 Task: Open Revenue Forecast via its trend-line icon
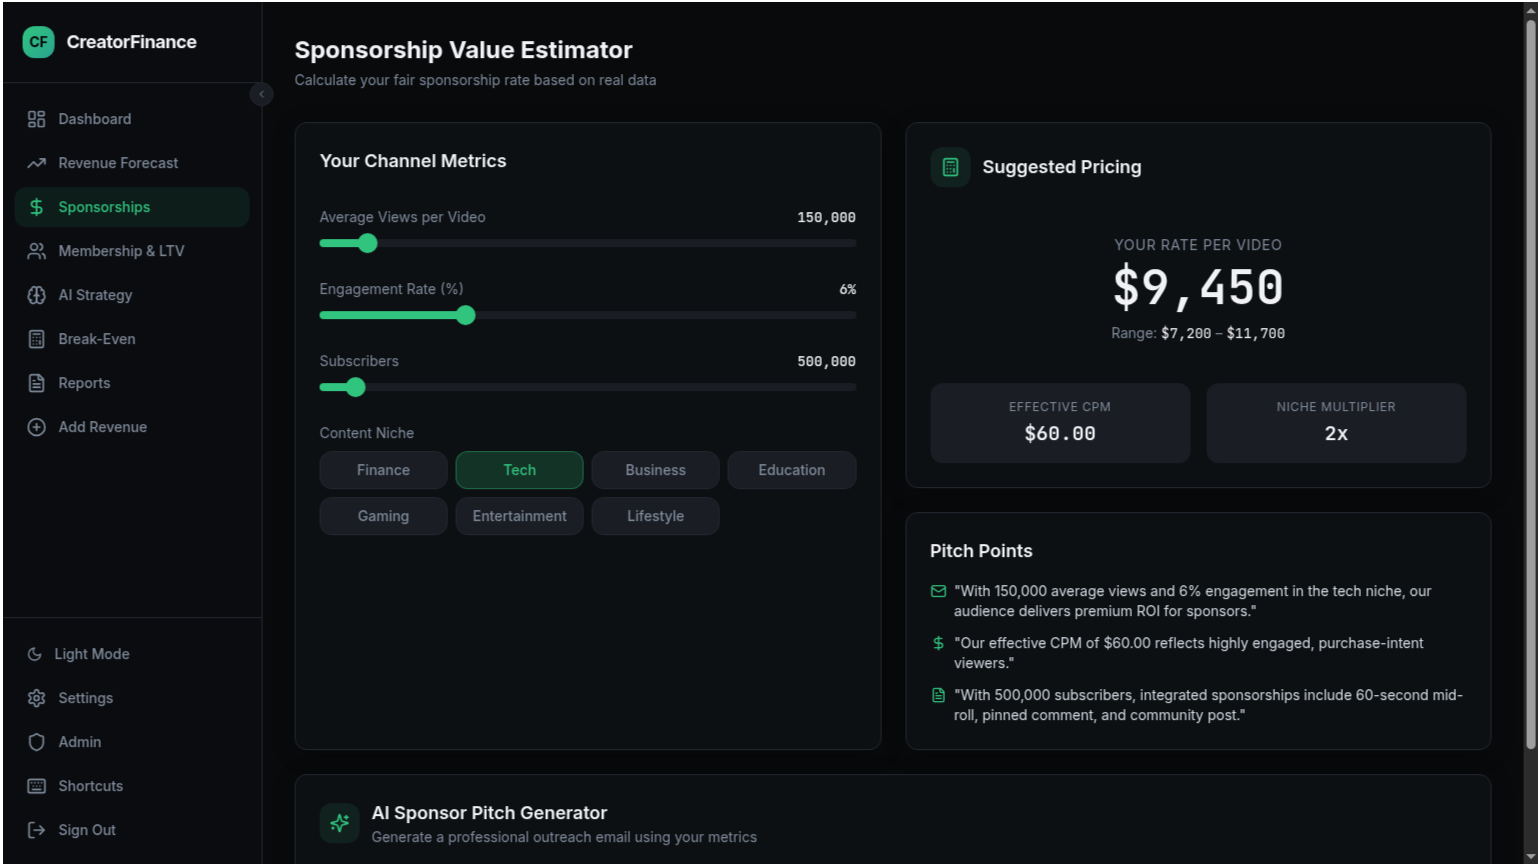click(x=36, y=163)
